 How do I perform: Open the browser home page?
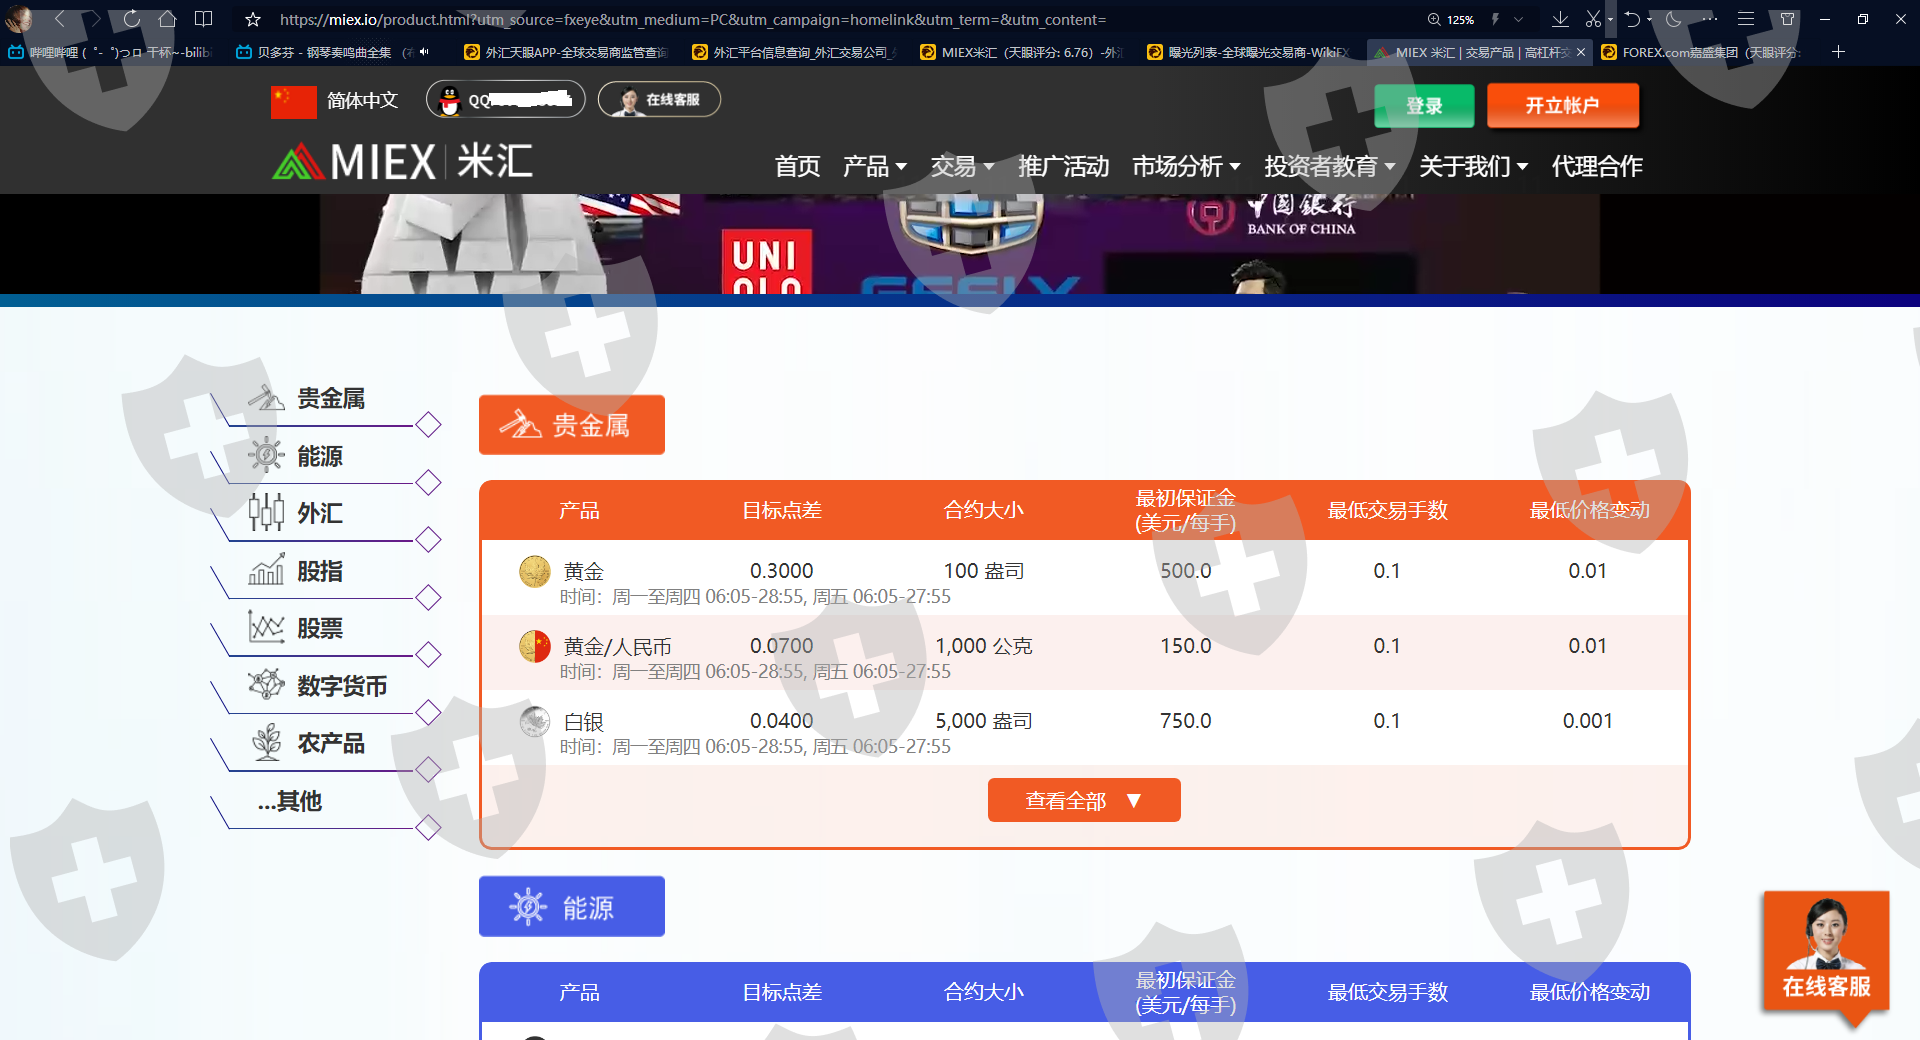(167, 19)
